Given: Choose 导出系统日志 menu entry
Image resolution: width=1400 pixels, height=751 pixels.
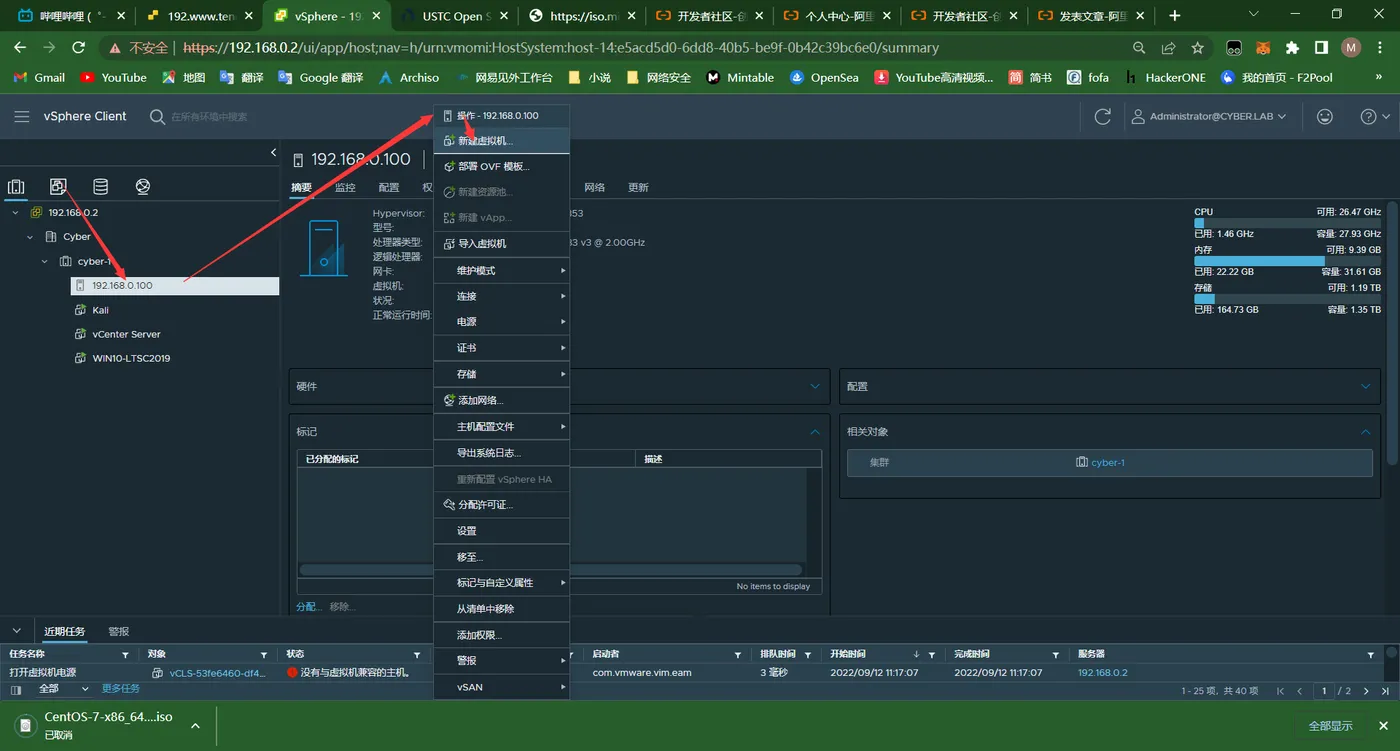Looking at the screenshot, I should pos(501,453).
